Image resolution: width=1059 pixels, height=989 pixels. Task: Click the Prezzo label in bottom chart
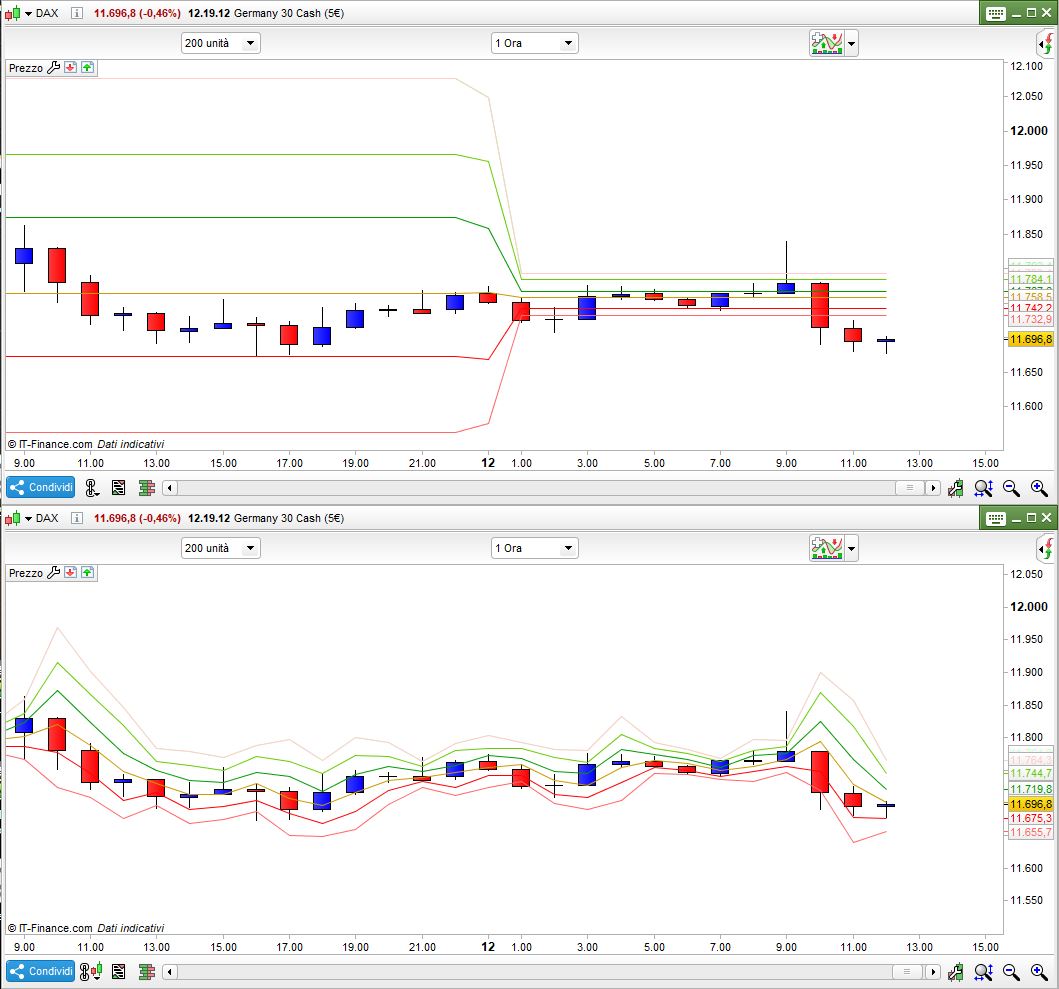[26, 573]
